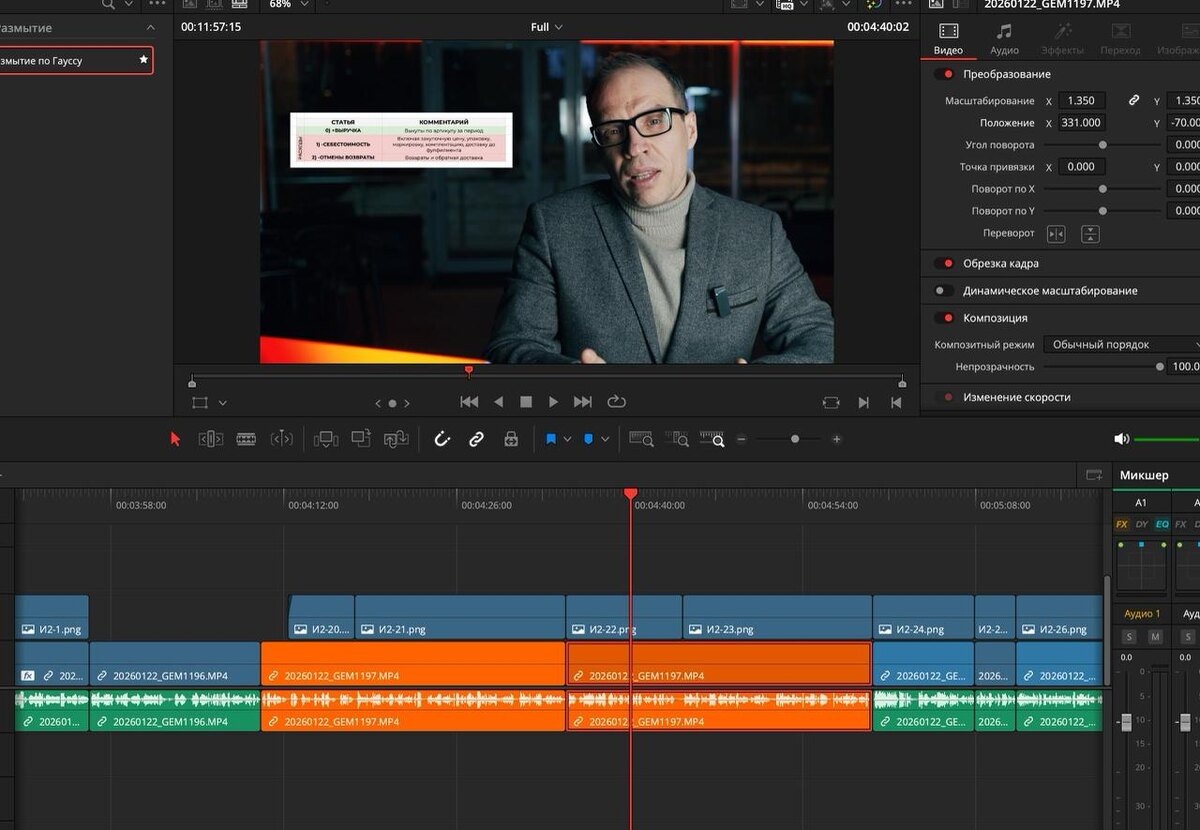1200x830 pixels.
Task: Click the vertical flip button
Action: [1090, 234]
